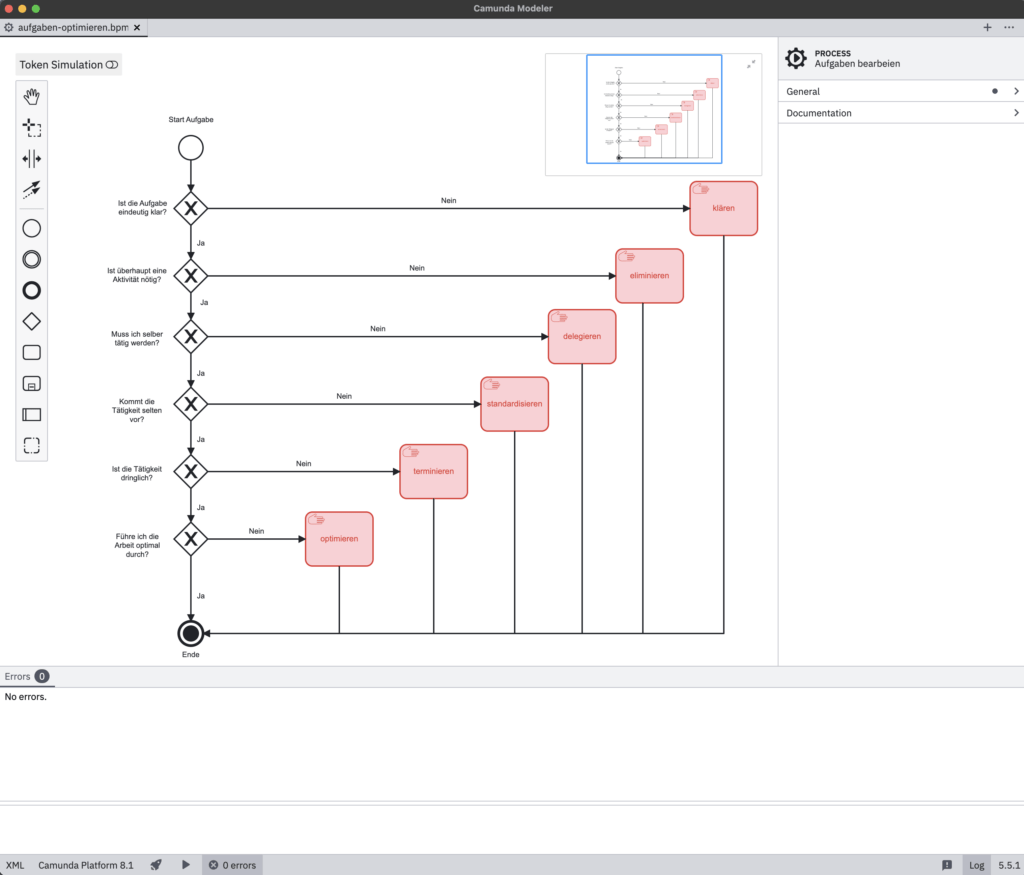Viewport: 1024px width, 875px height.
Task: Expand the General properties section
Action: 898,91
